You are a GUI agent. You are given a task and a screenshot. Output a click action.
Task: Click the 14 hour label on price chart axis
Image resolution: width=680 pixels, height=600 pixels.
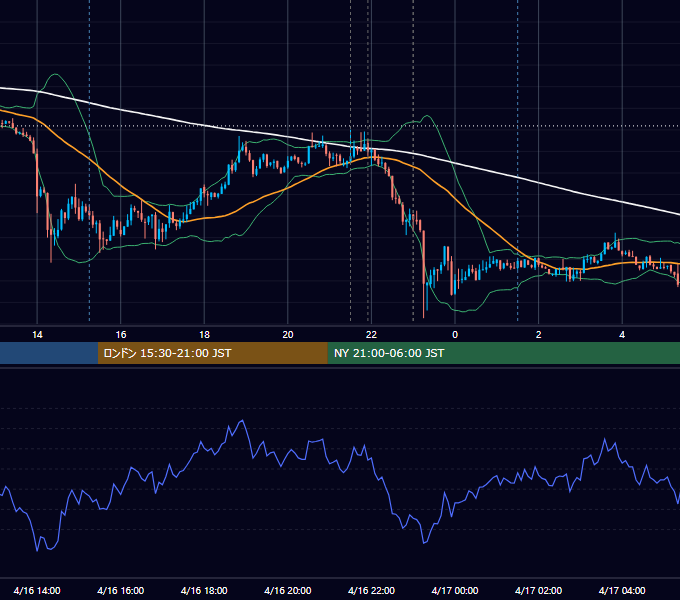37,335
